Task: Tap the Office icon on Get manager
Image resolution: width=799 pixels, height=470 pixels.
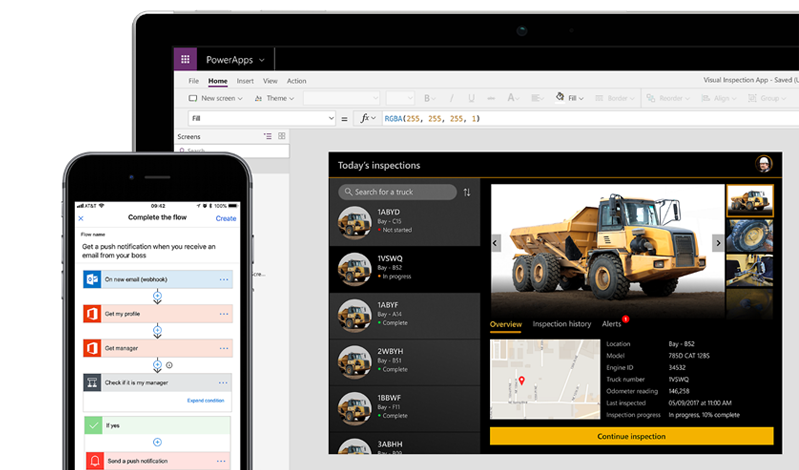Action: click(x=92, y=348)
